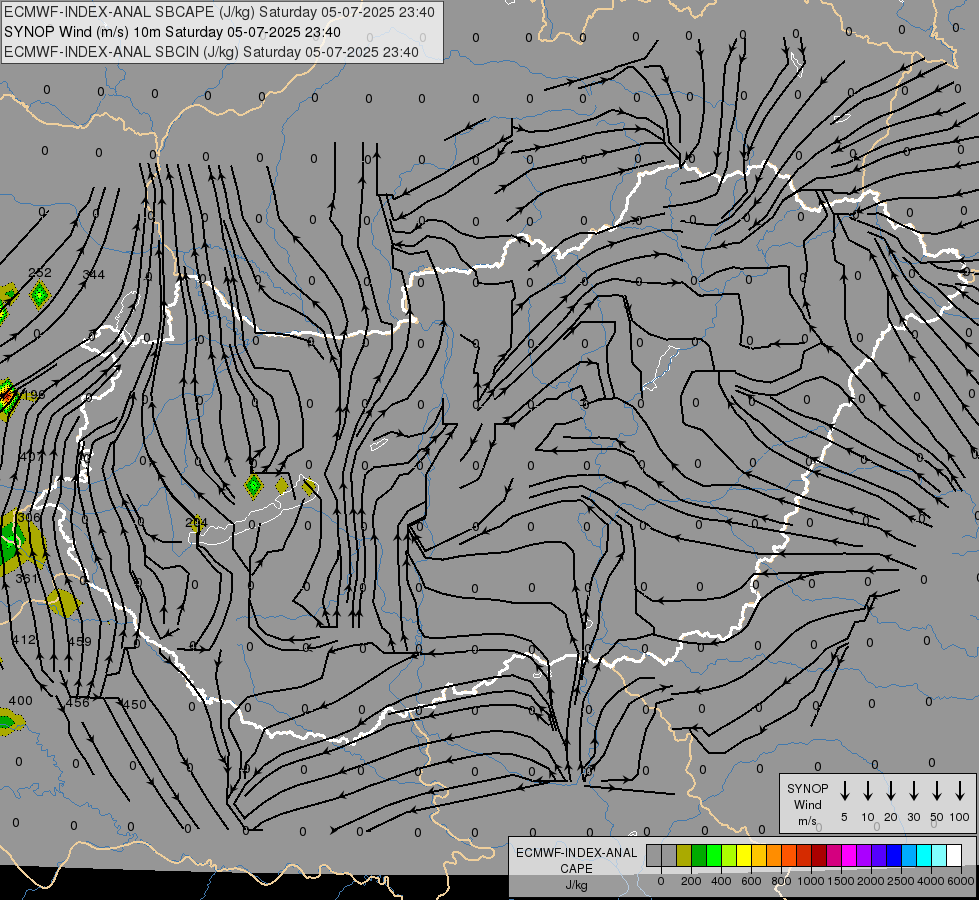Viewport: 979px width, 900px height.
Task: Click the CAPE value 195 on map
Action: point(34,395)
